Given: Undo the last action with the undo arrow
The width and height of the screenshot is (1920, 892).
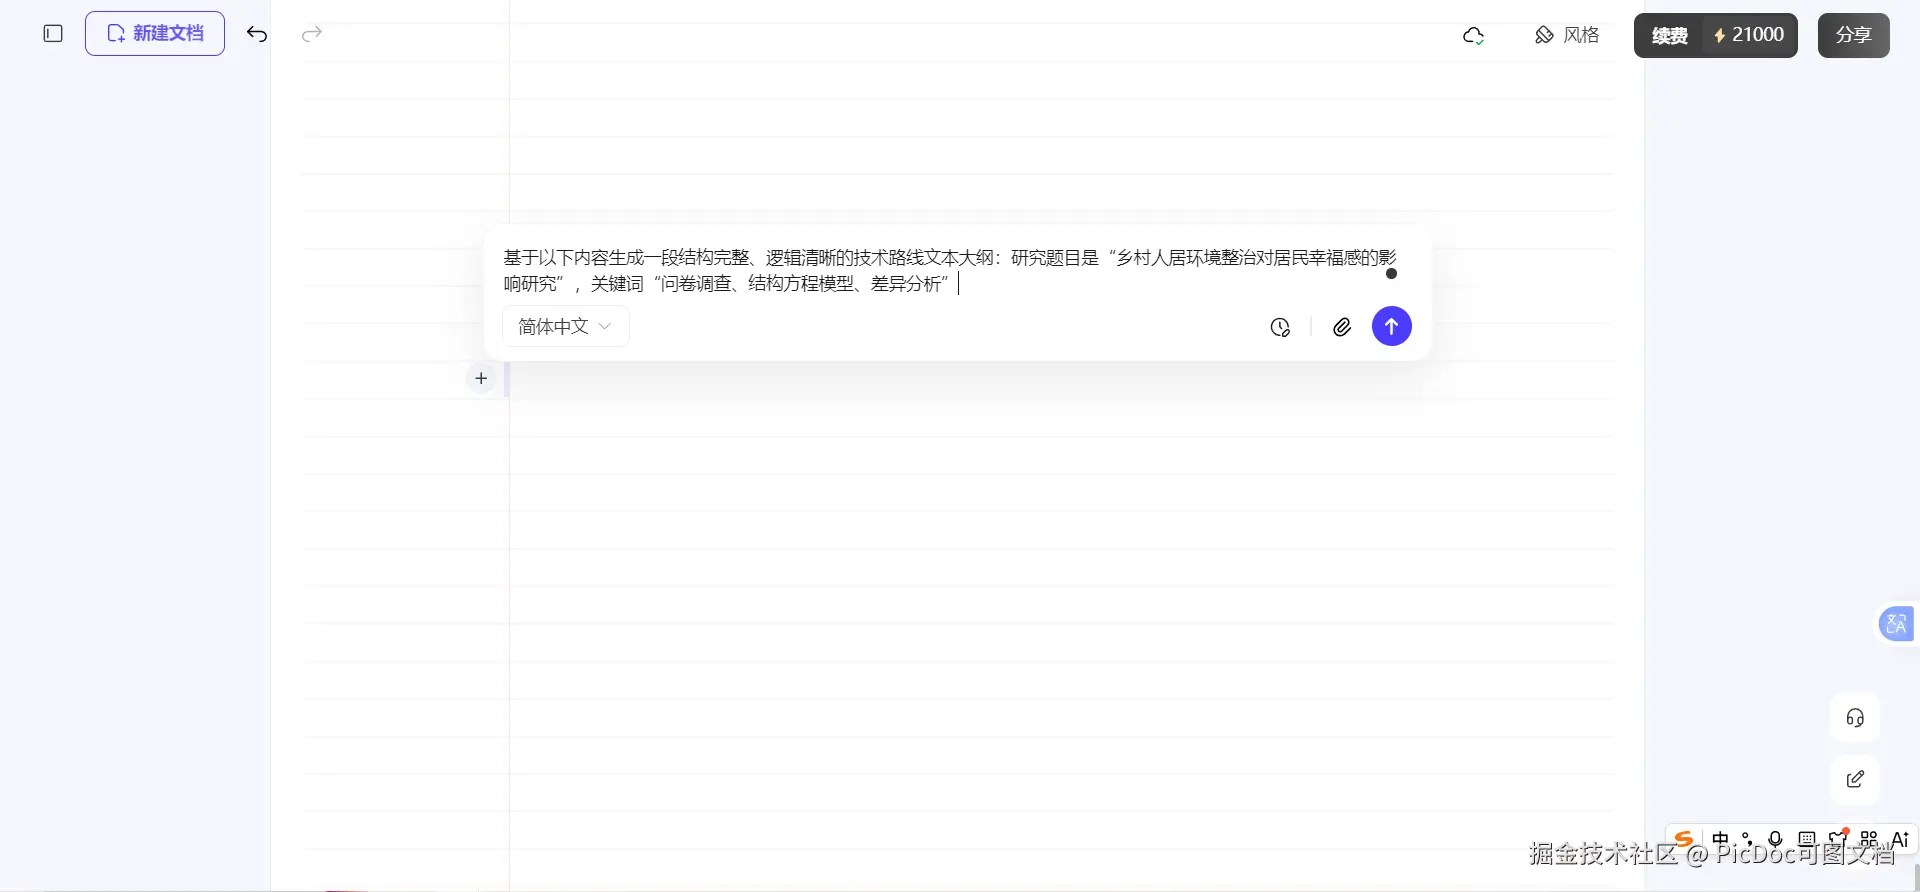Looking at the screenshot, I should click(x=257, y=35).
